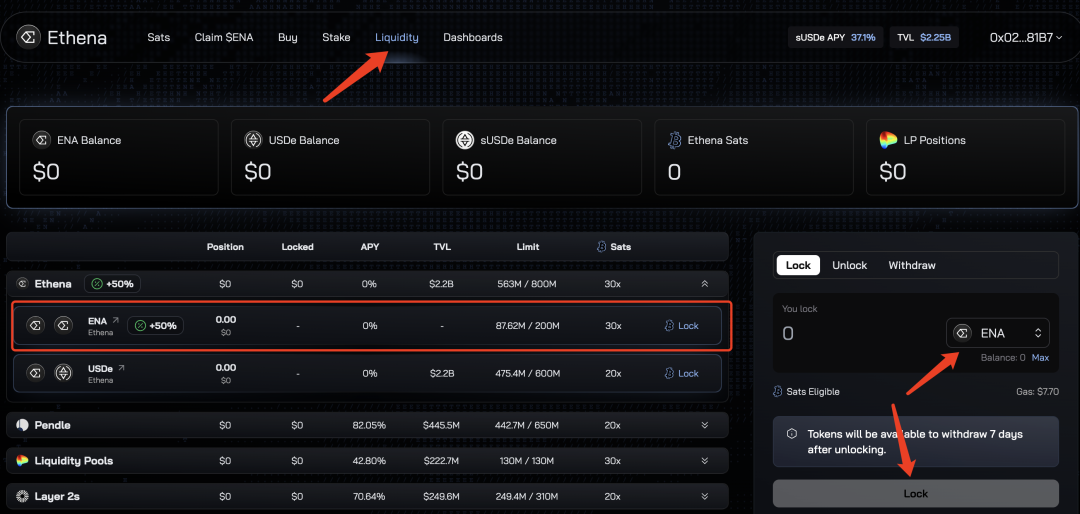Click the Sats column header icon

[x=601, y=247]
